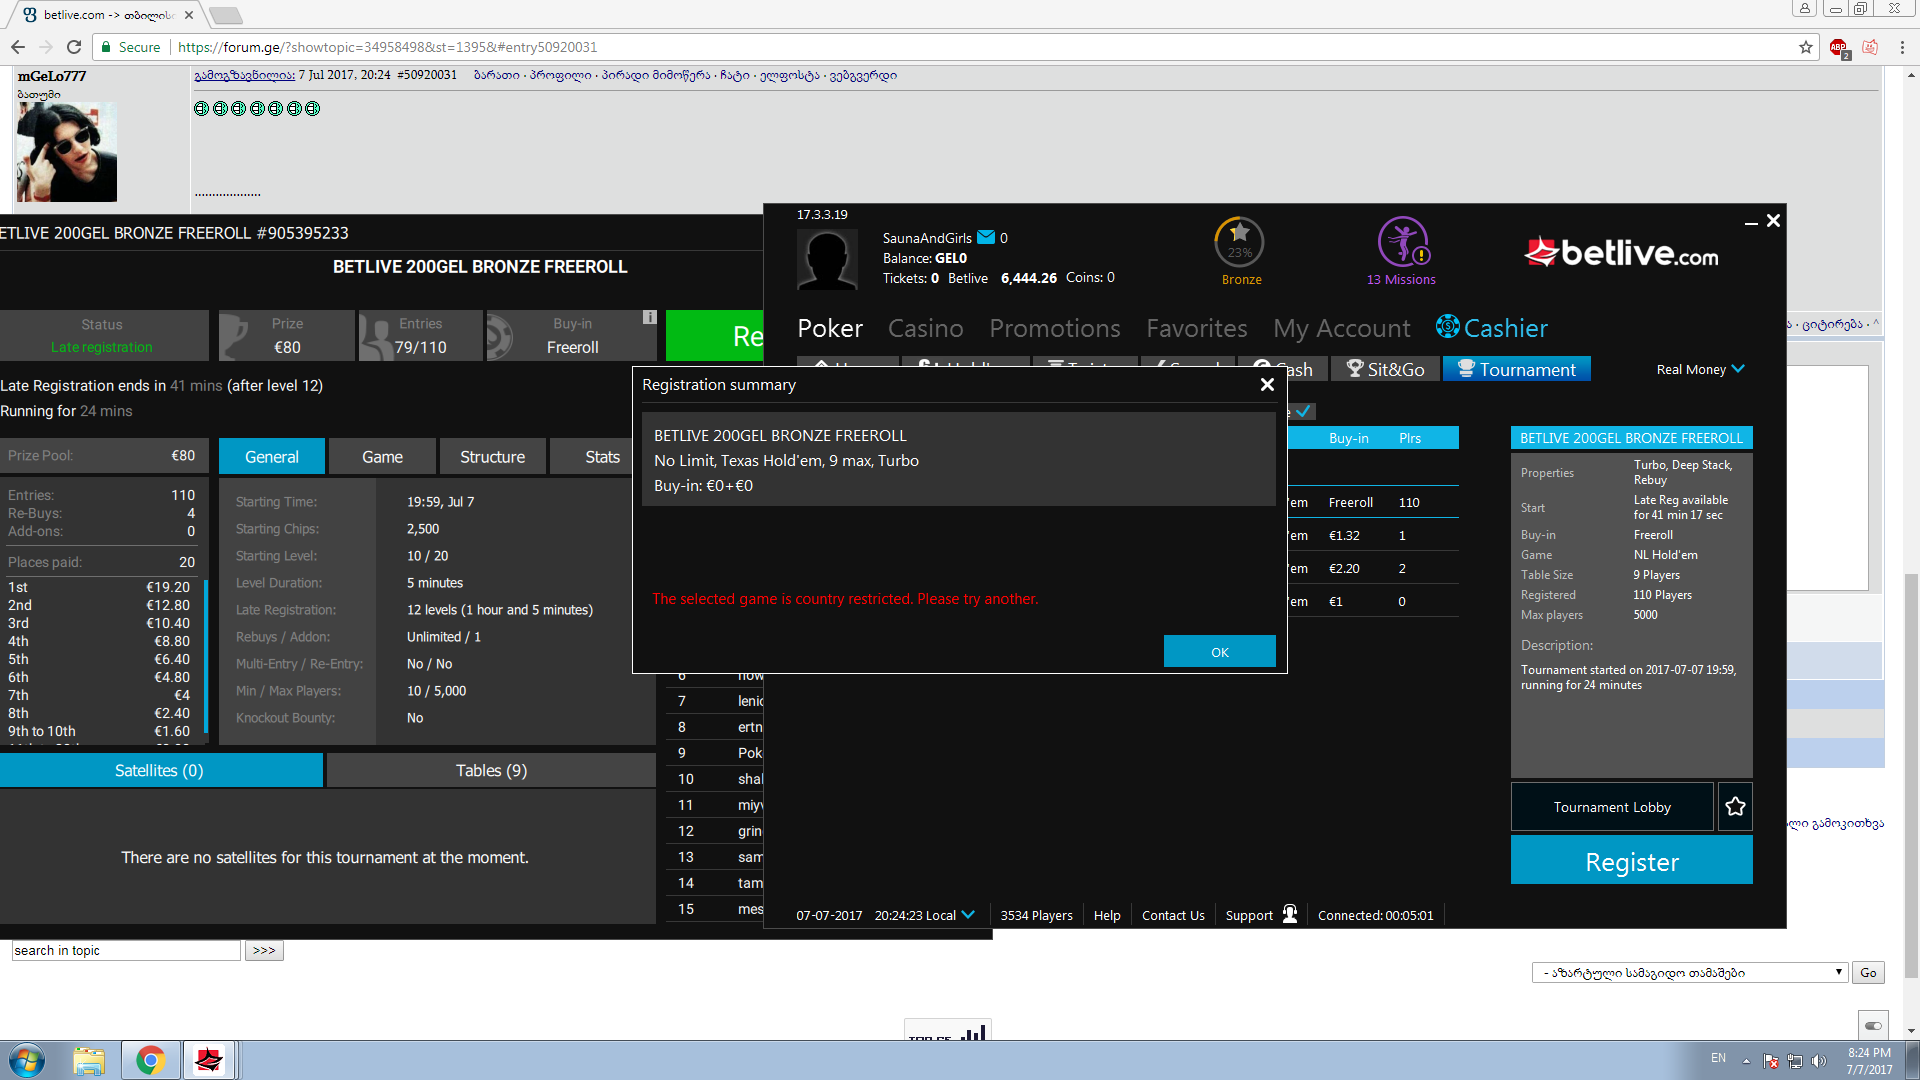1920x1080 pixels.
Task: Select the Poker section
Action: click(x=830, y=328)
